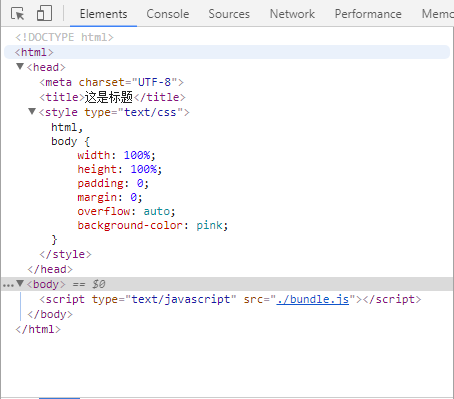
Task: Open the Performance tab
Action: click(368, 14)
